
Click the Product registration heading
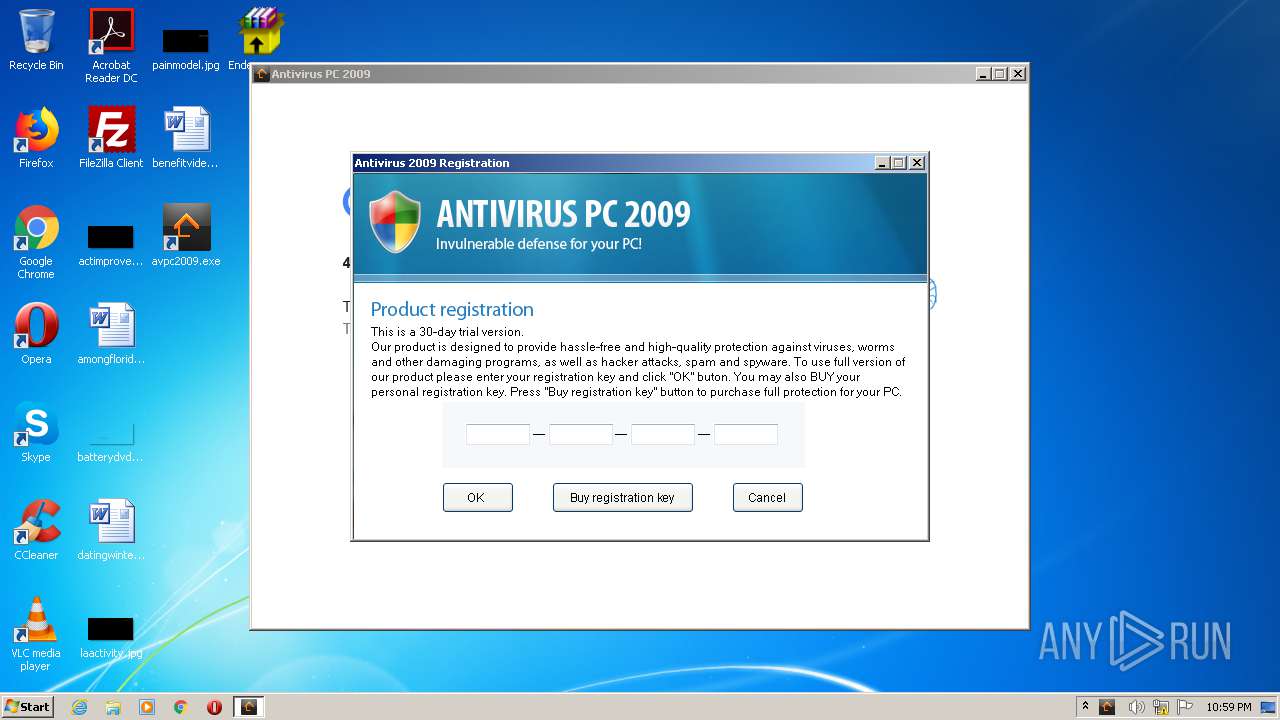(452, 309)
